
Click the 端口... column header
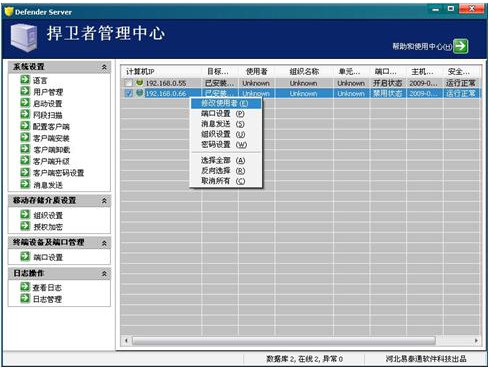point(388,71)
